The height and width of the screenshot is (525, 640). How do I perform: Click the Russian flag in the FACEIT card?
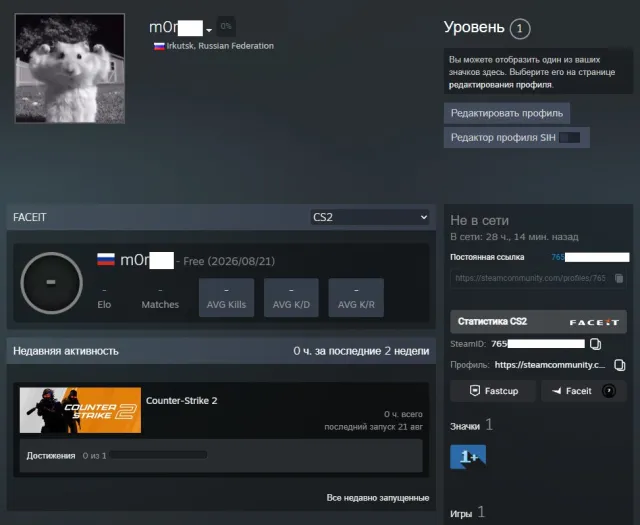pos(106,260)
